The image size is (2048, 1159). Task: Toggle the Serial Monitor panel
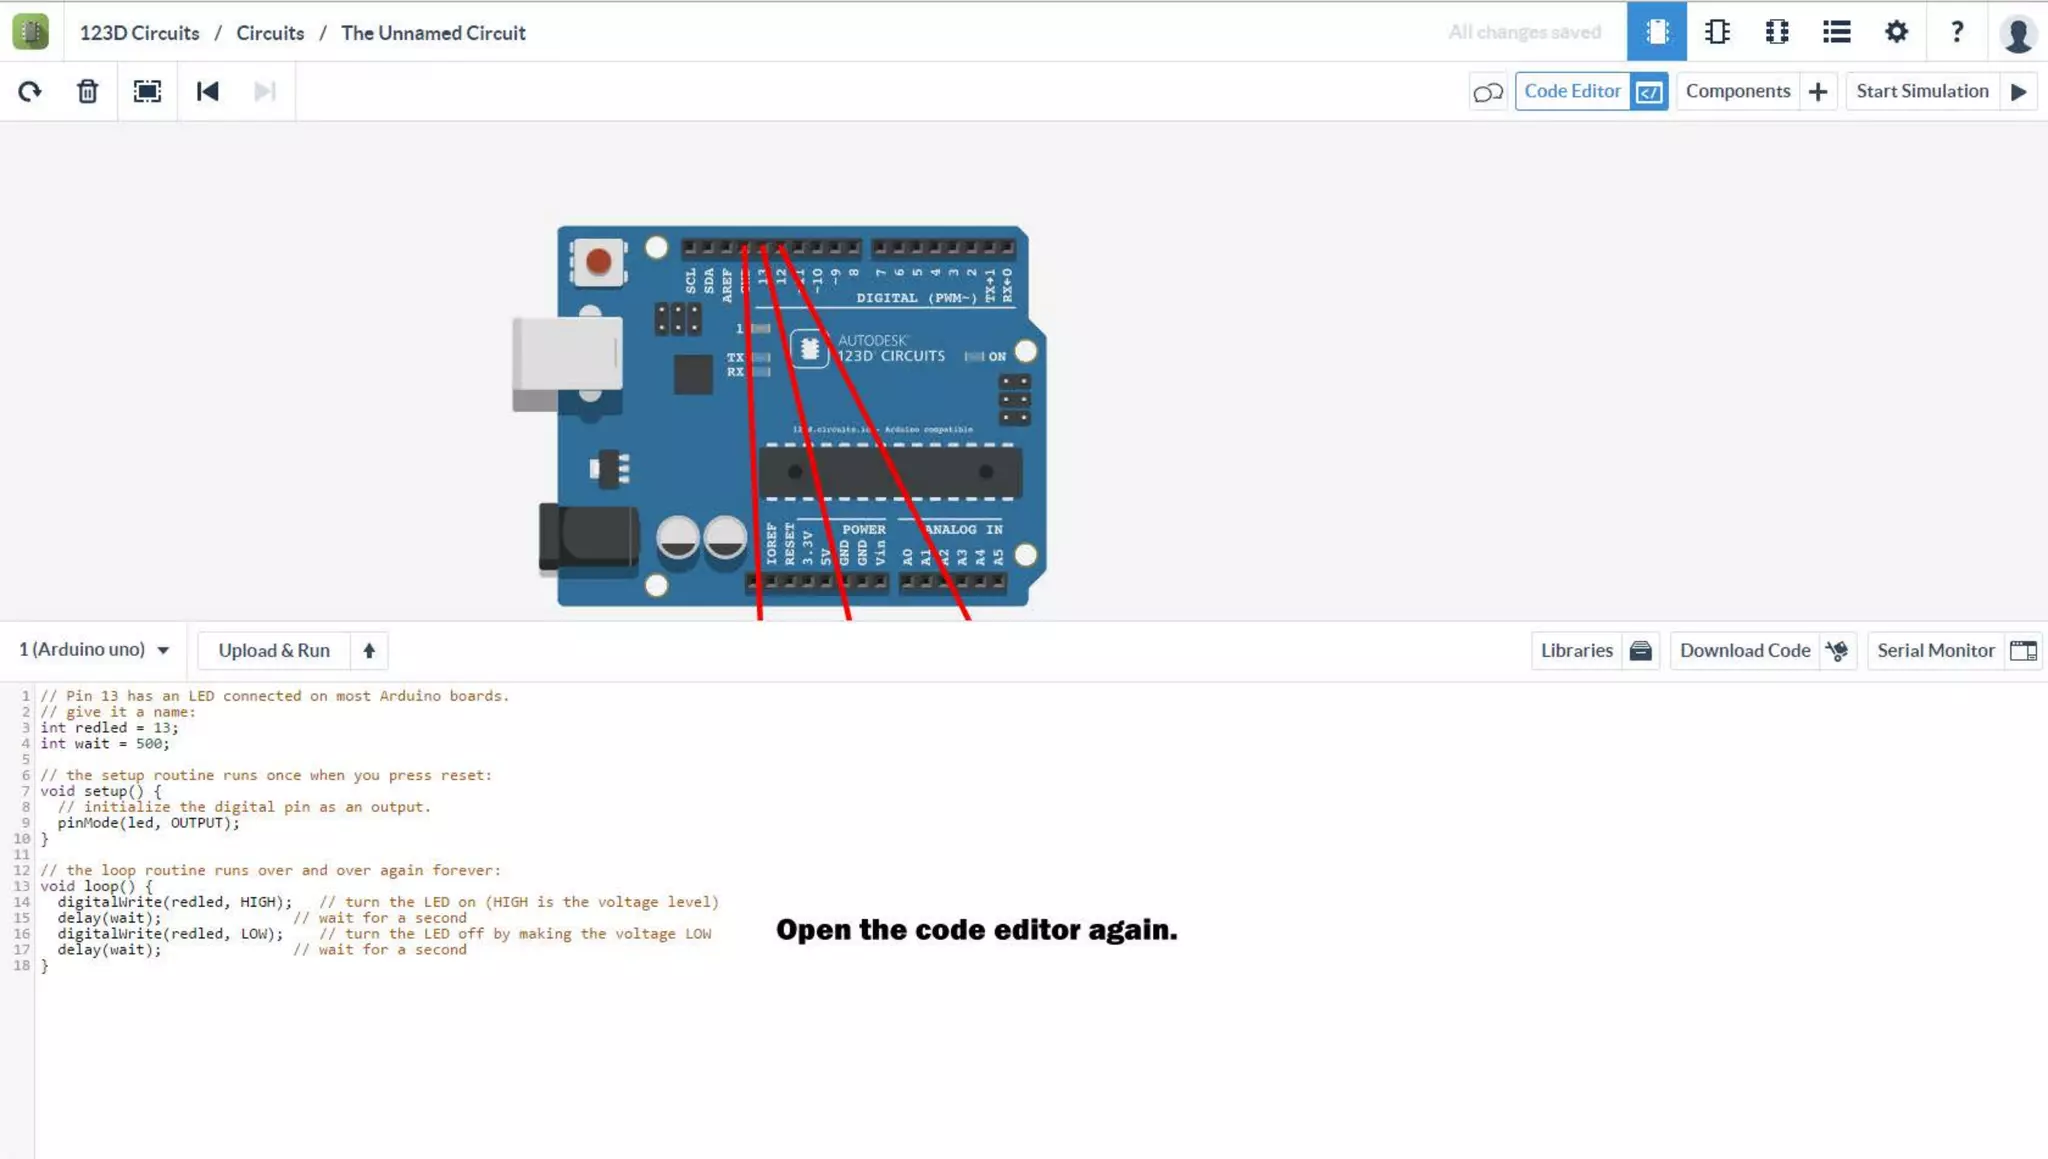tap(1955, 651)
